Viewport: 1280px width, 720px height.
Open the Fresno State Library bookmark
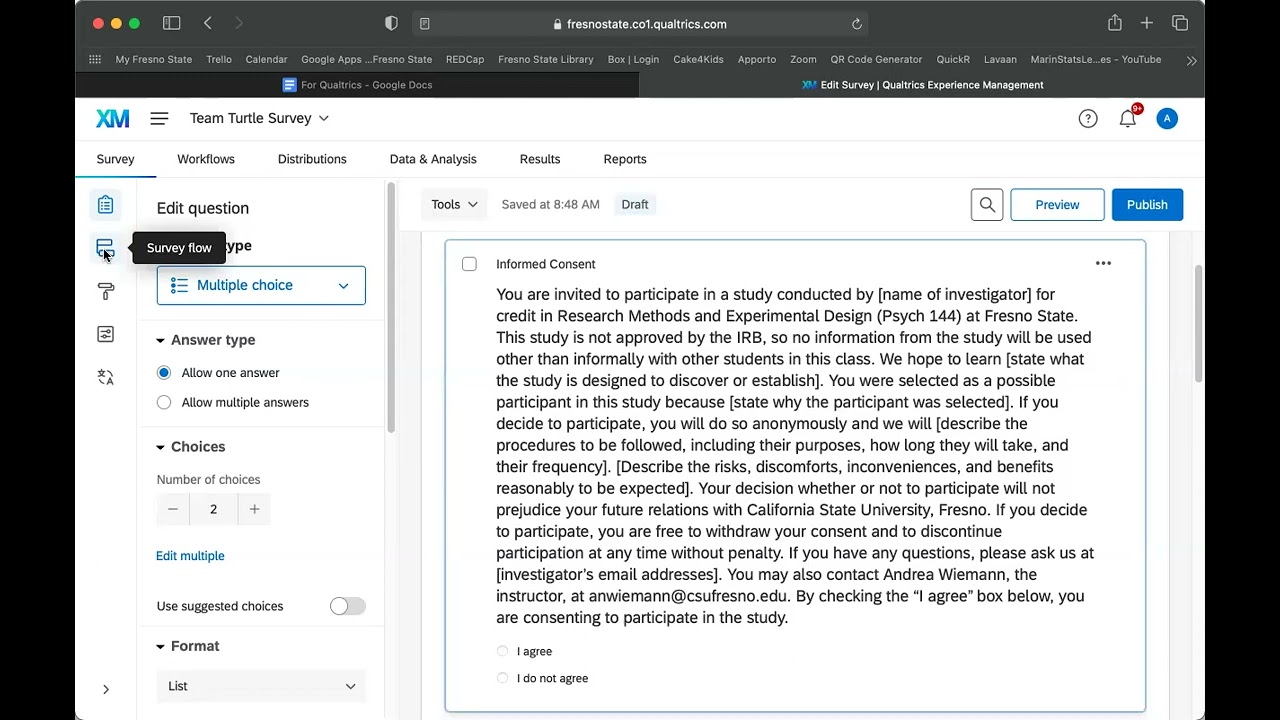pos(546,60)
